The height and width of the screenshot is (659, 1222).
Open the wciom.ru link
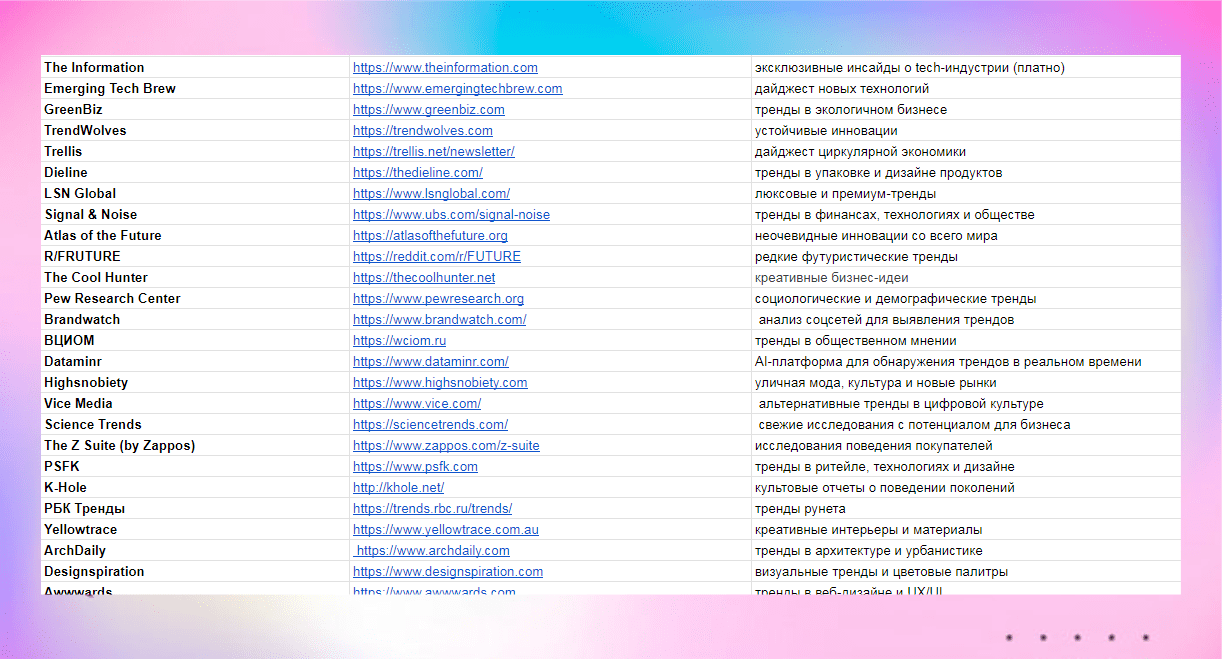tap(399, 341)
